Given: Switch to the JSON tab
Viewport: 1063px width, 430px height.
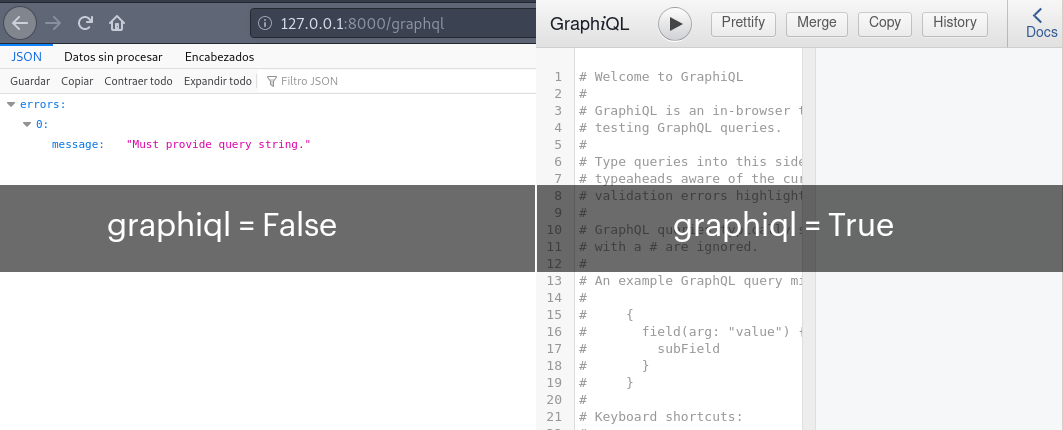Looking at the screenshot, I should pos(26,57).
